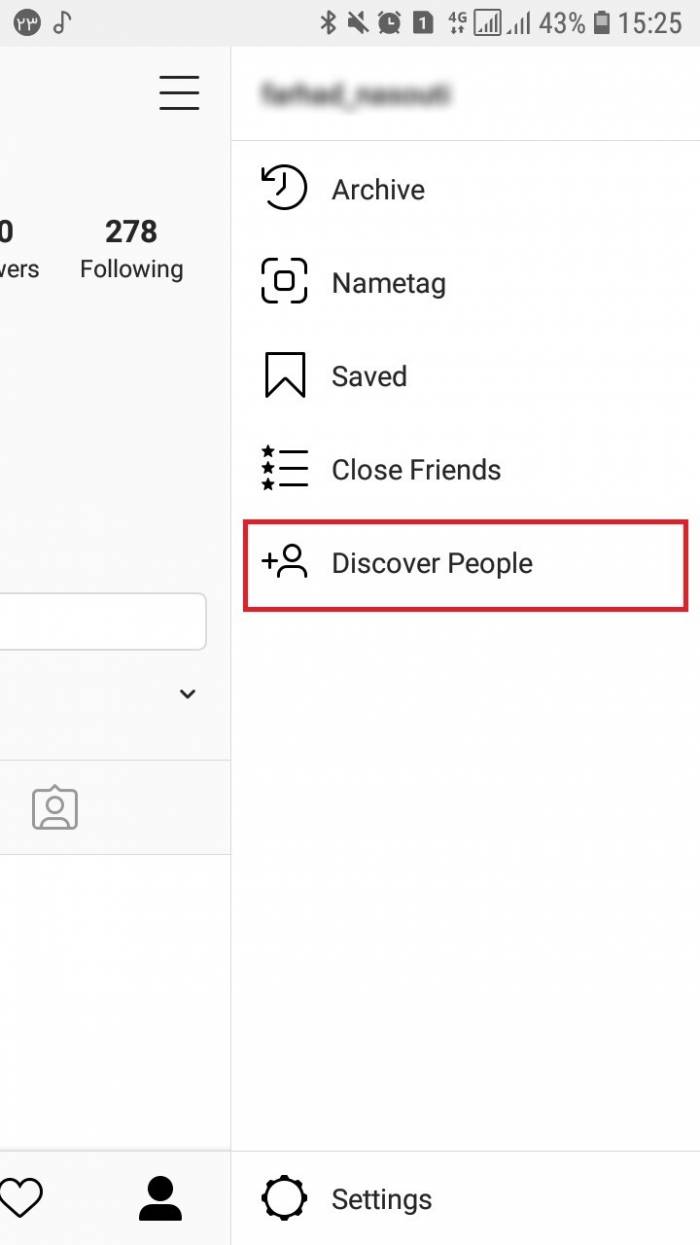Tap the add-person Discover People icon
The width and height of the screenshot is (700, 1245).
284,563
